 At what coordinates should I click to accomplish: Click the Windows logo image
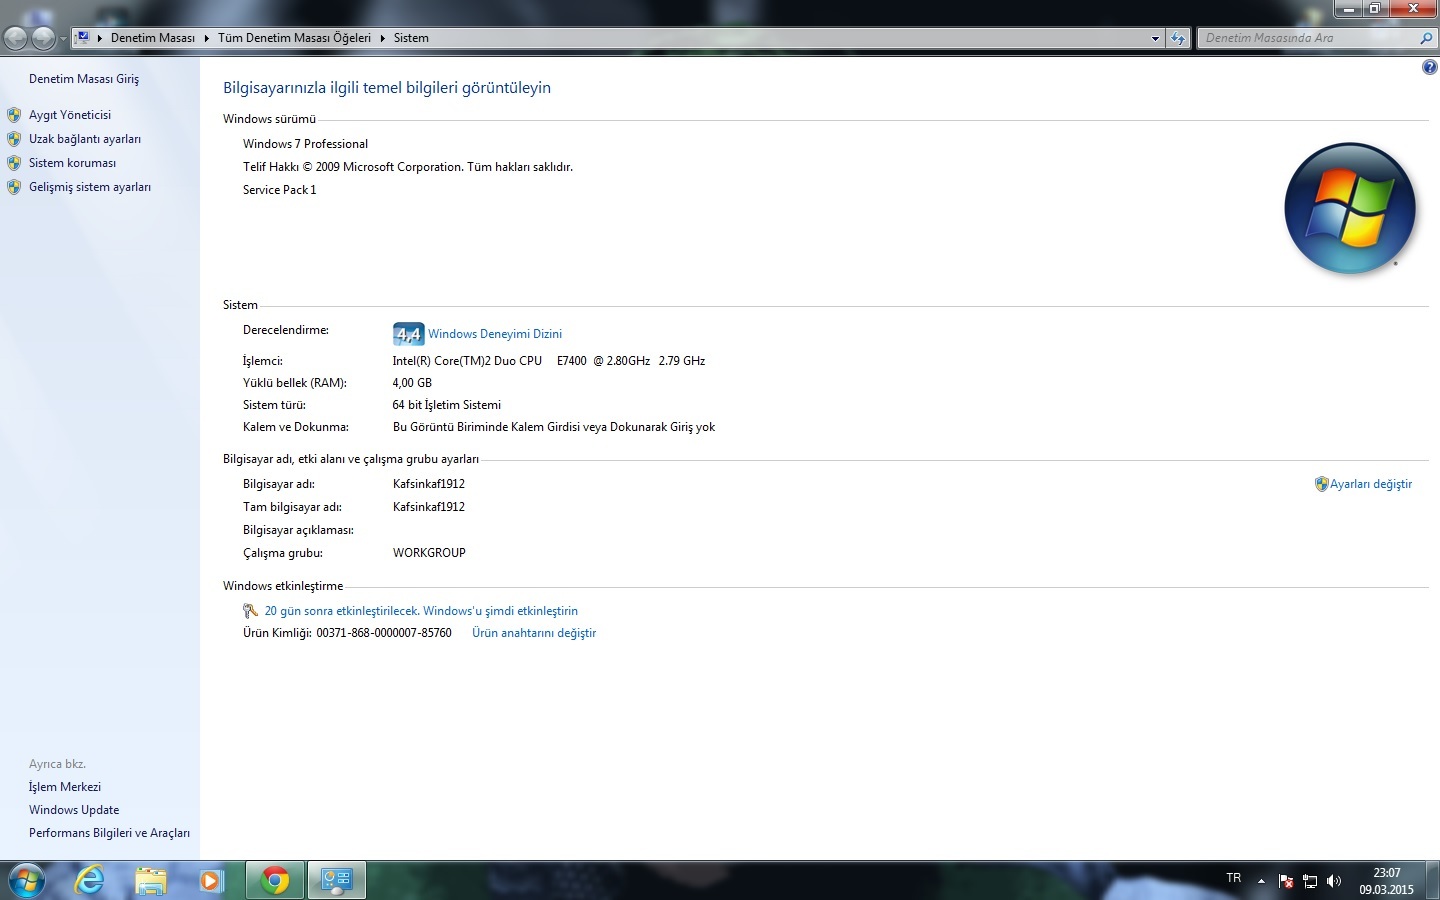point(1350,208)
